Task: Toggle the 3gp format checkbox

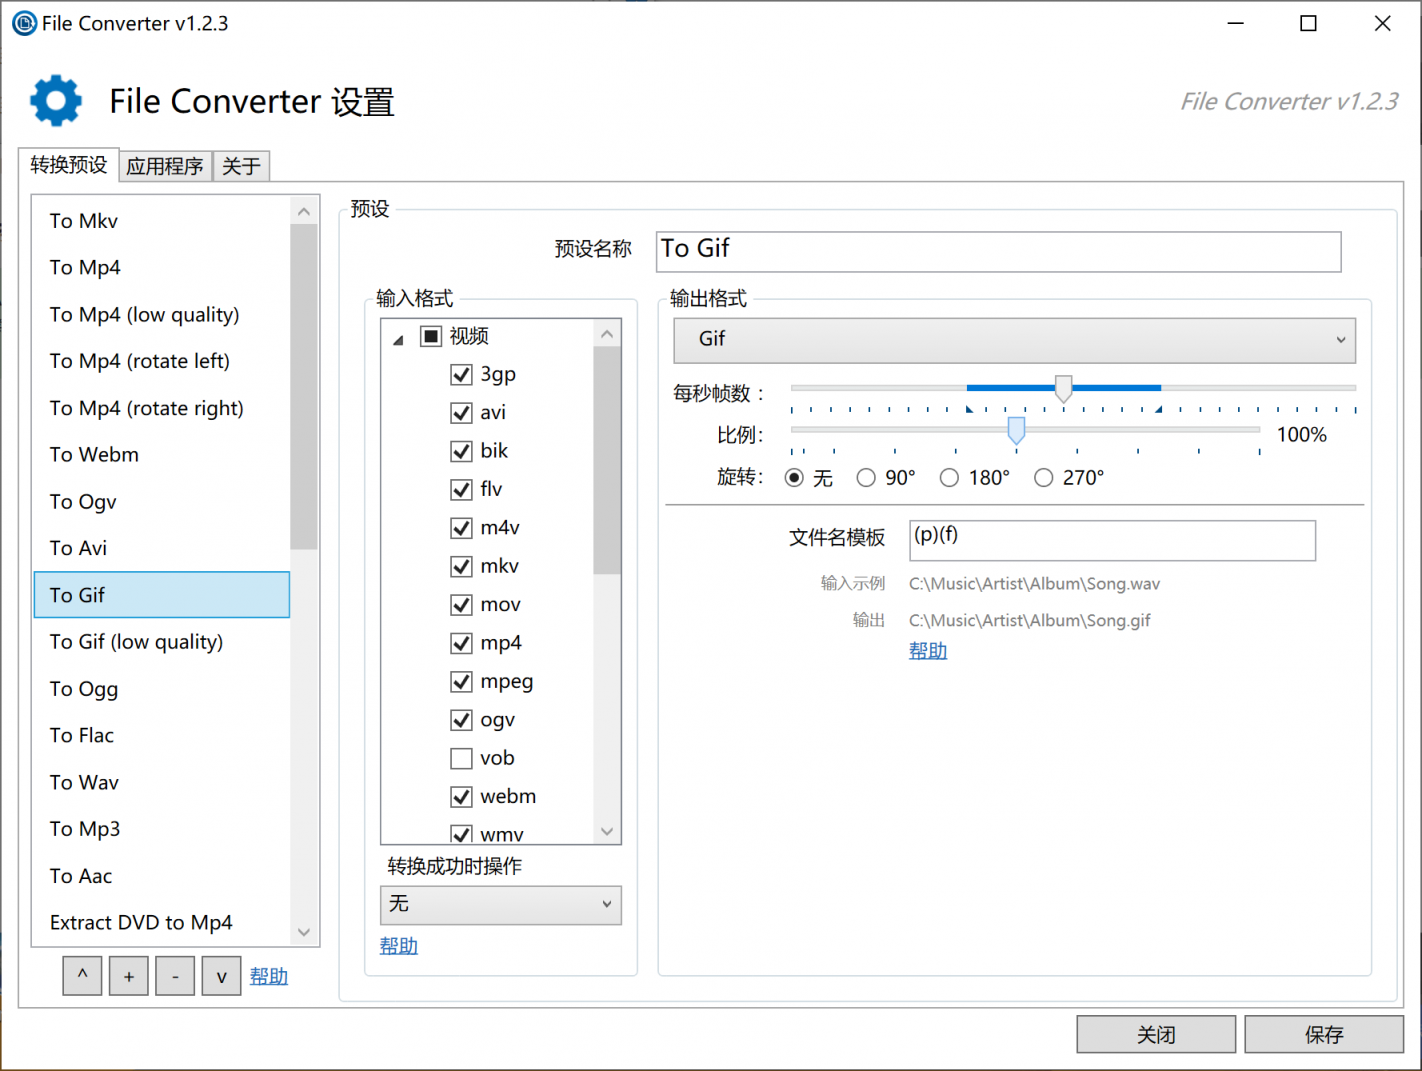Action: pos(461,375)
